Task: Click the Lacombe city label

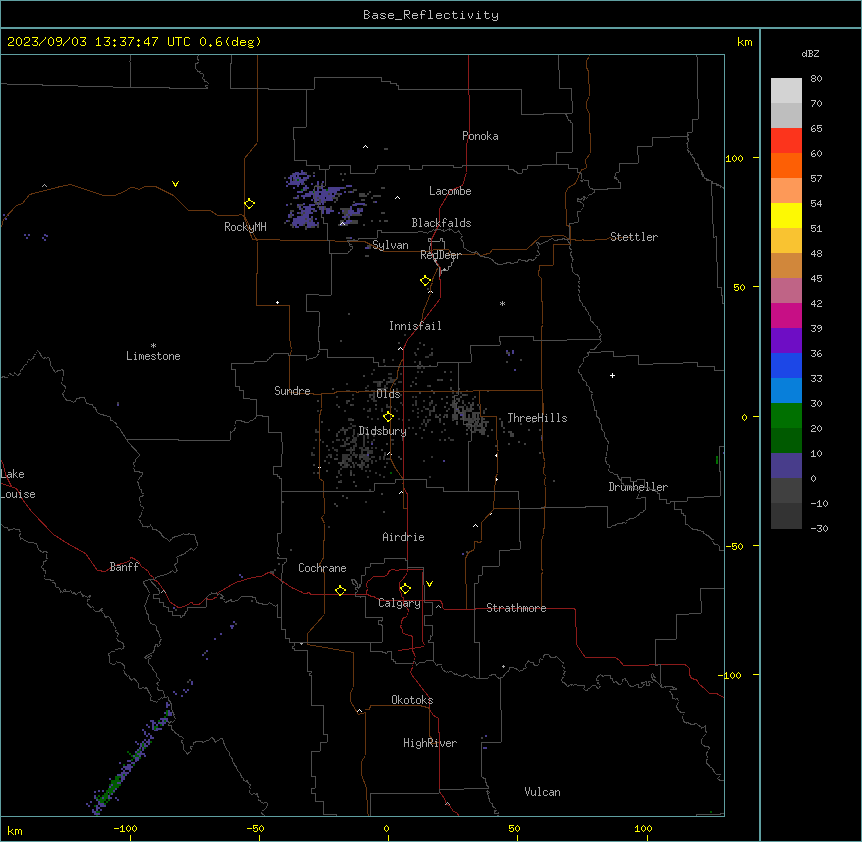Action: pos(450,191)
